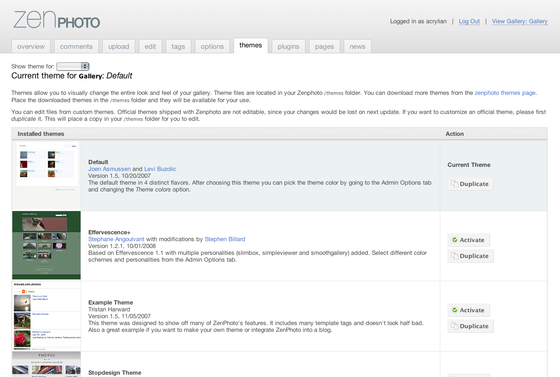This screenshot has height=377, width=560.
Task: Click the Stopdesign Theme title text
Action: point(115,373)
